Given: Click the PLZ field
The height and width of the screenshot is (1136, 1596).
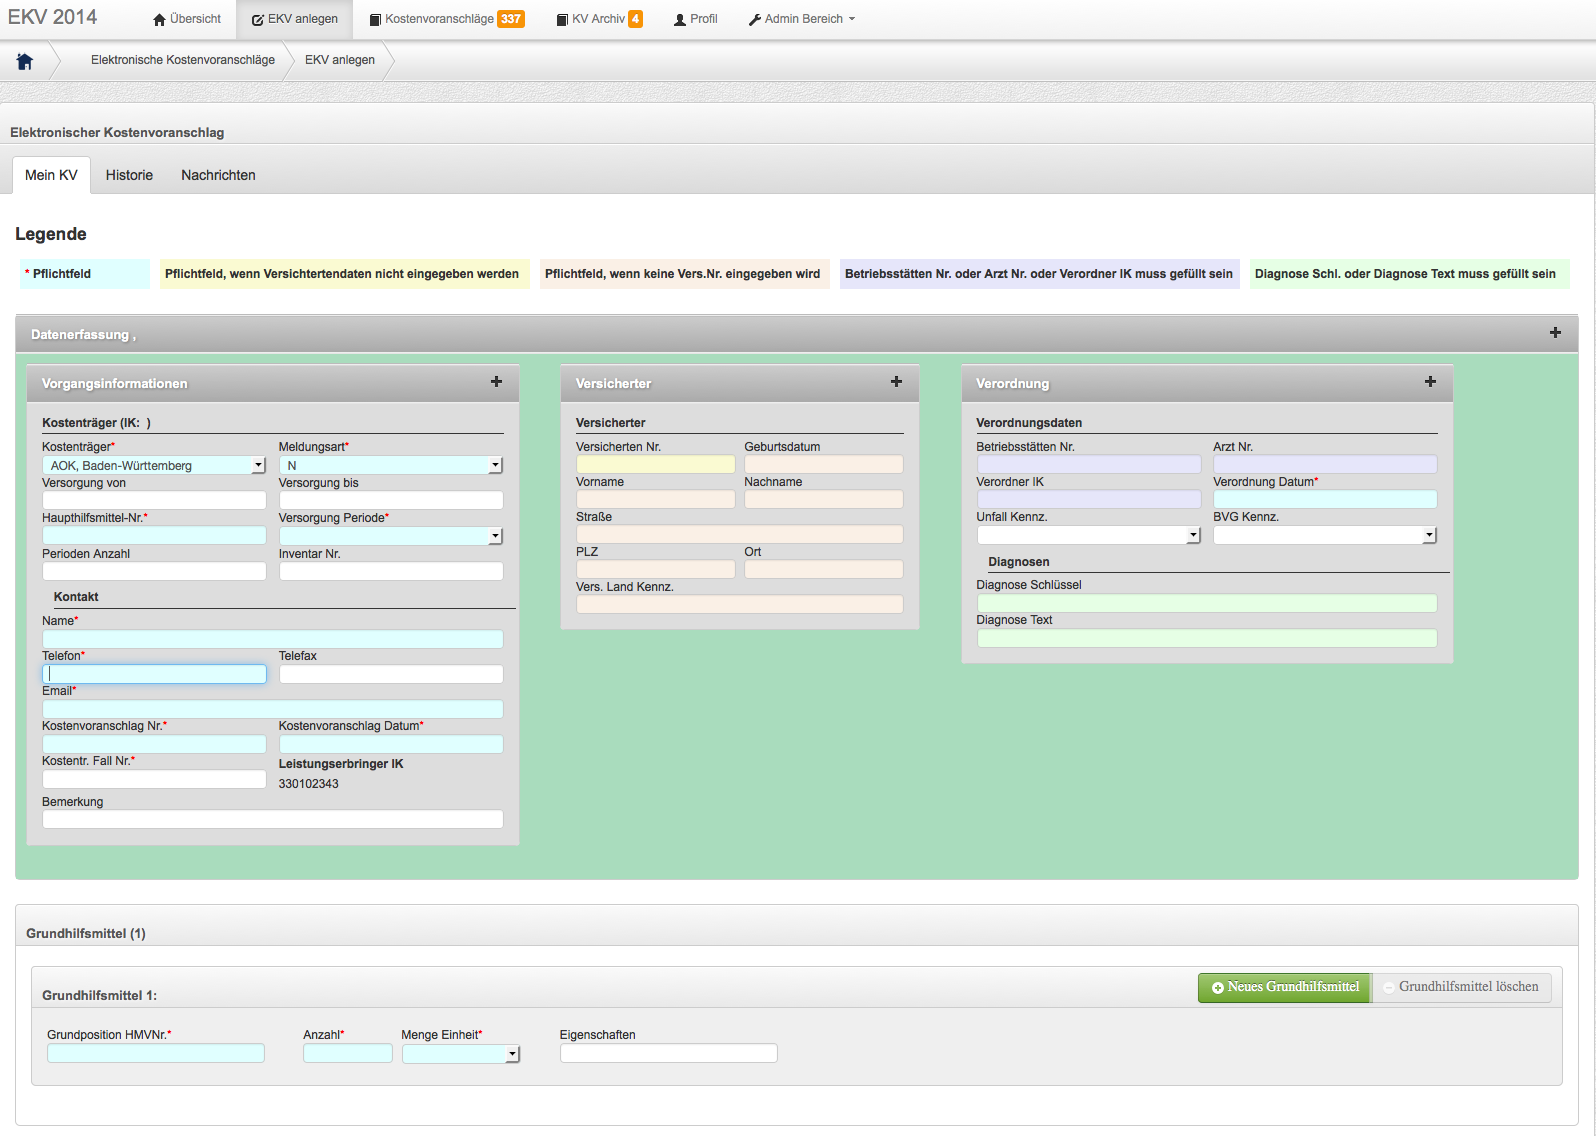Looking at the screenshot, I should tap(655, 569).
